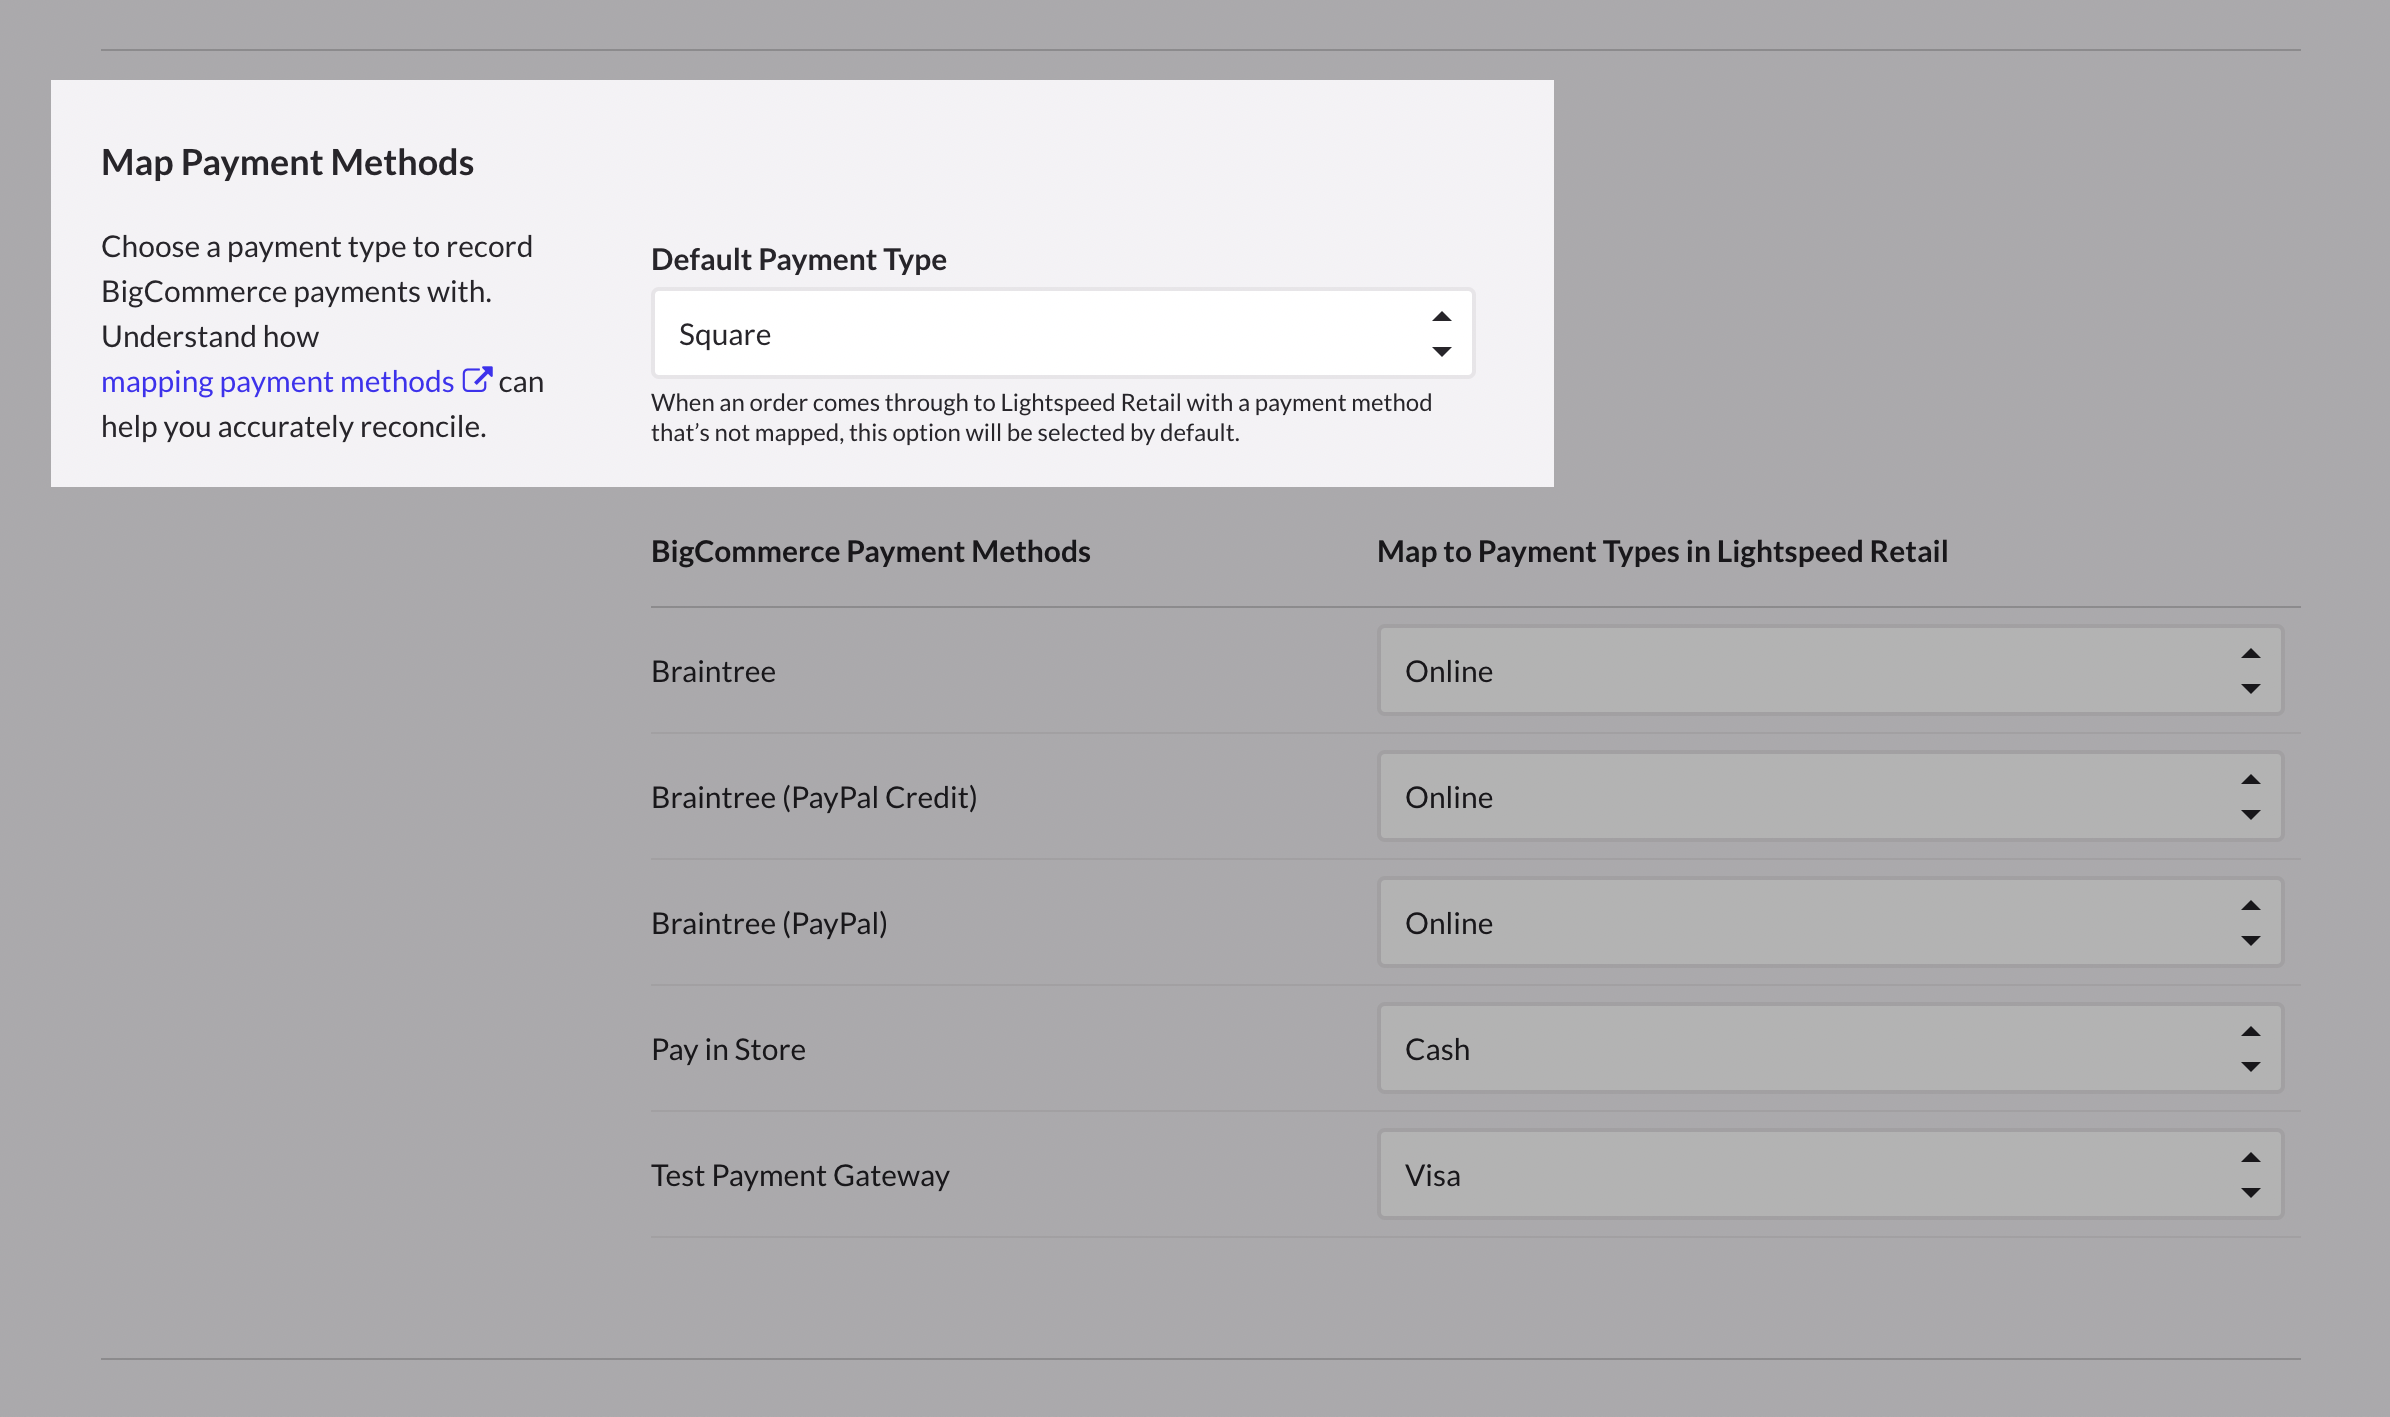Click the arrows icon on the Cash selector

pyautogui.click(x=2250, y=1049)
